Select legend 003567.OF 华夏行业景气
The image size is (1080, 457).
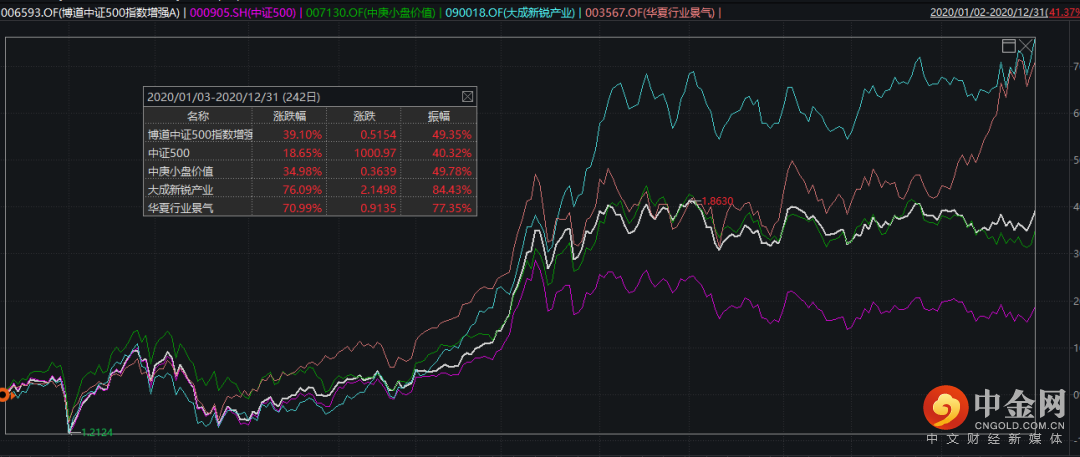coord(650,12)
